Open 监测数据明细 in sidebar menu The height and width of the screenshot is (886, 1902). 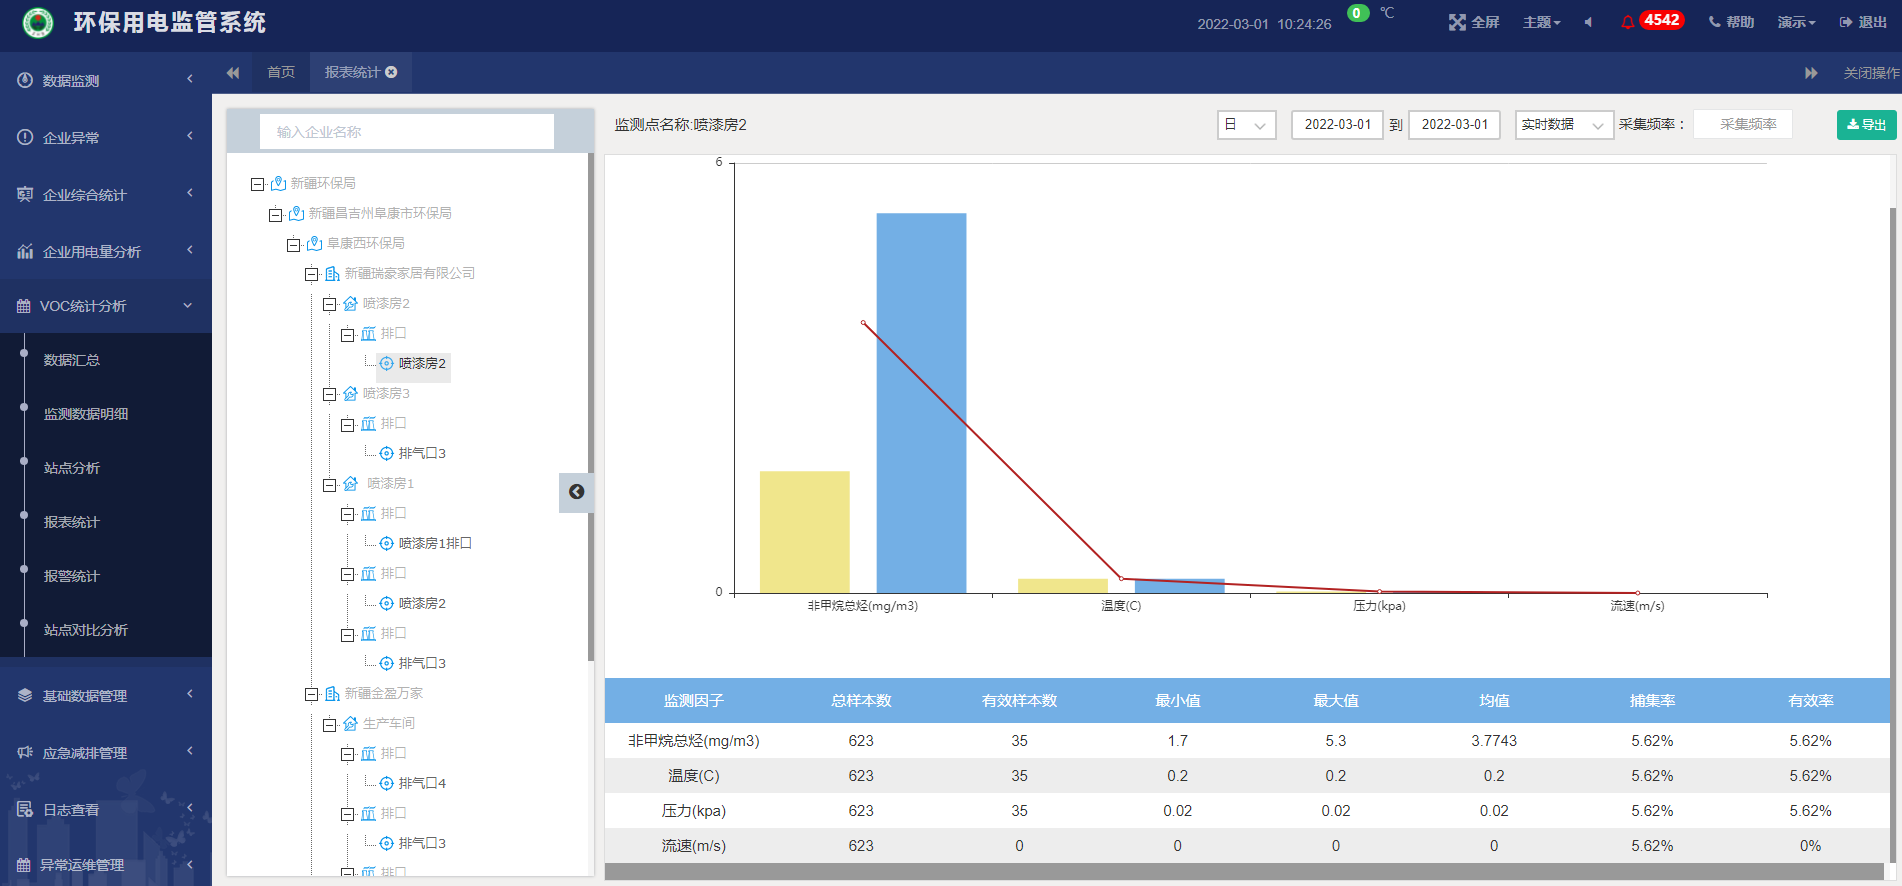tap(86, 414)
